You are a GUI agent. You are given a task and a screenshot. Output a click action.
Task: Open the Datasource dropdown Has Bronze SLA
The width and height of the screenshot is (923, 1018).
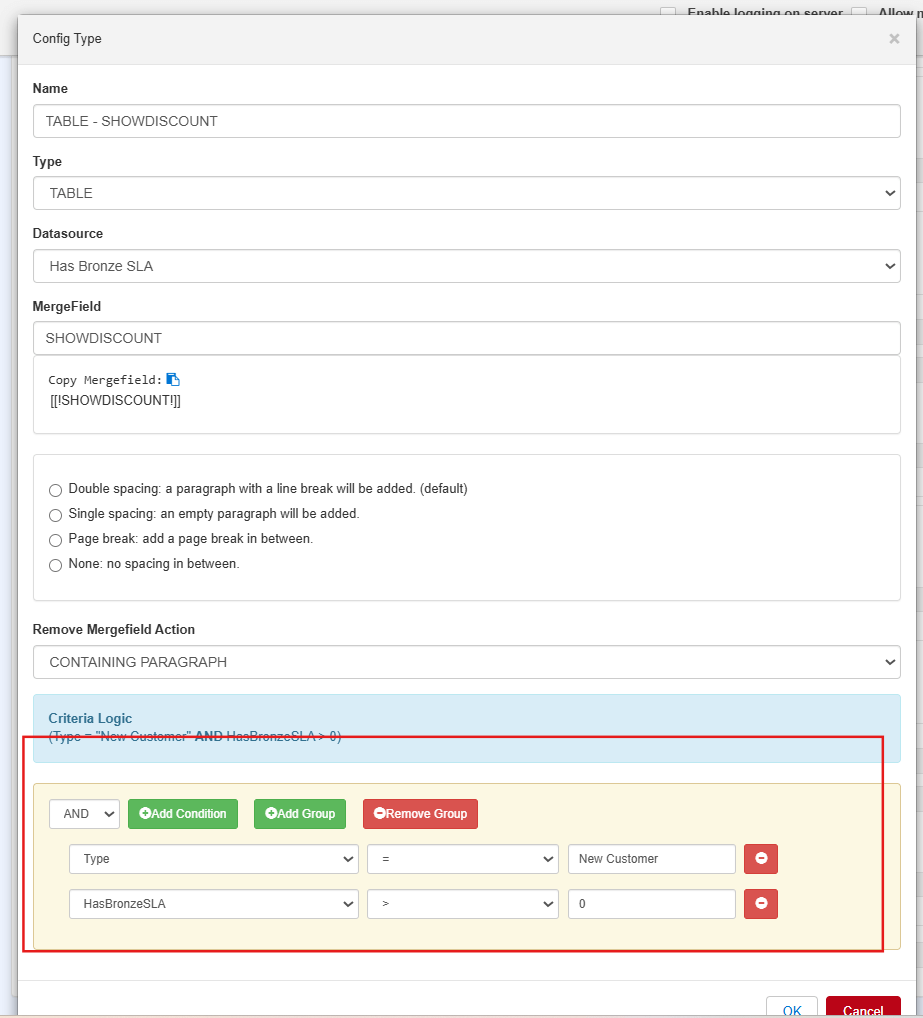(x=467, y=266)
